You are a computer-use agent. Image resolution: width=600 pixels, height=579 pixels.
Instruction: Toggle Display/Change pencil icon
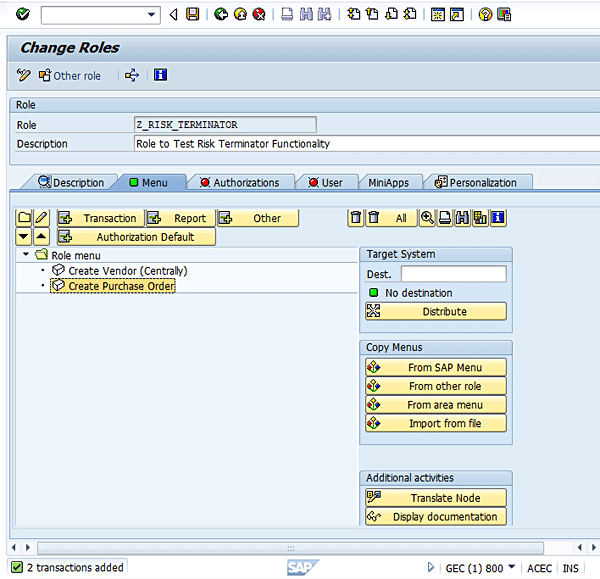click(23, 75)
